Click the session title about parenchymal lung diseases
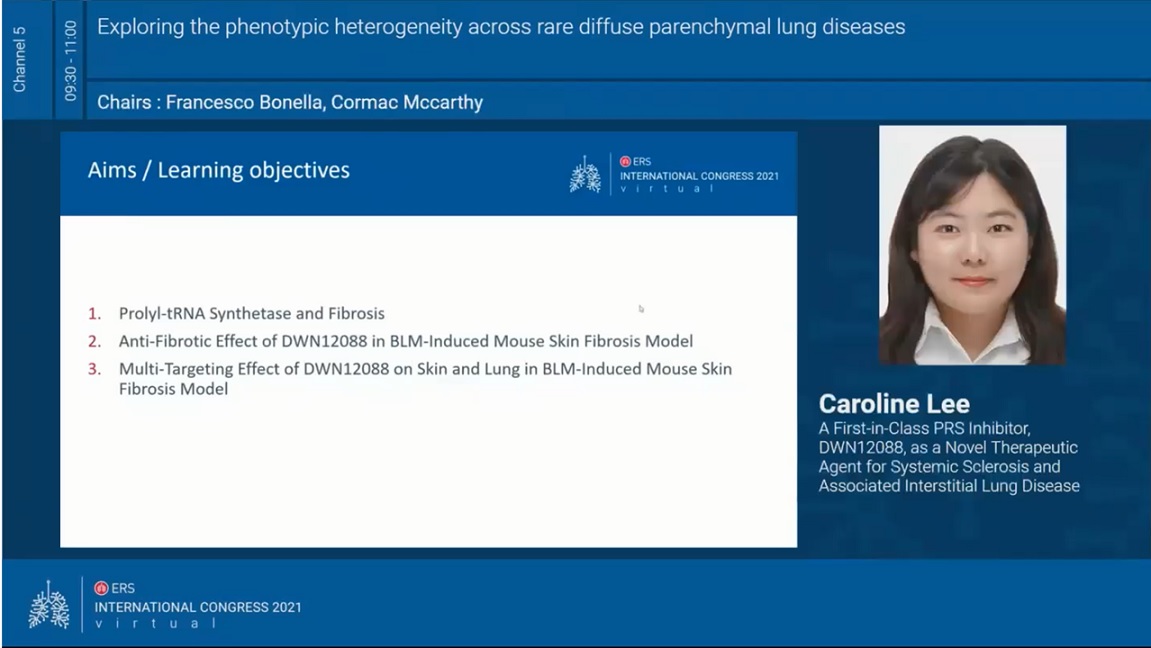This screenshot has height=648, width=1151. tap(501, 27)
